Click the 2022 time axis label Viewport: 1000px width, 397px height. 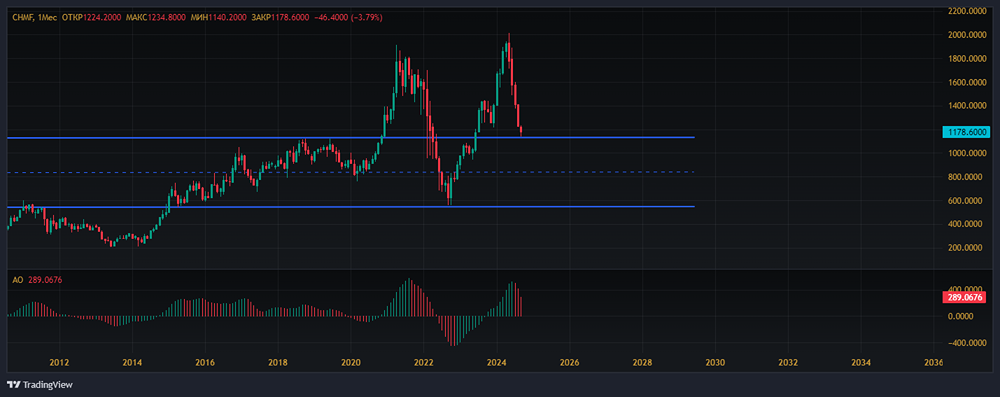coord(423,363)
